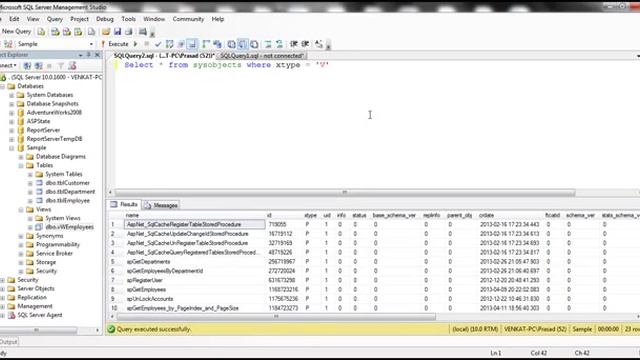Select SQL Server Agent node
This screenshot has height=360, width=640.
(40, 316)
